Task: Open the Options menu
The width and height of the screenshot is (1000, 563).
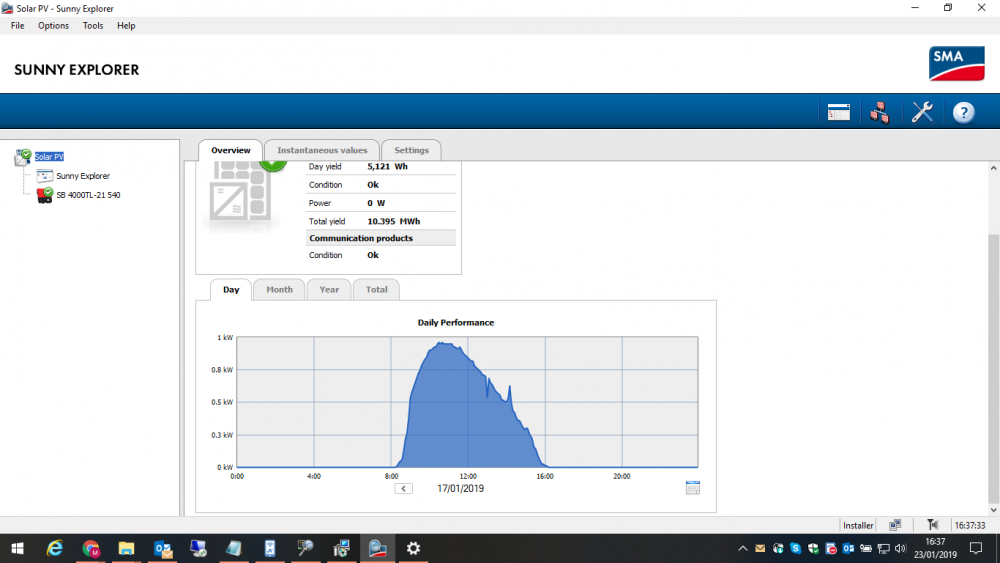Action: click(x=53, y=26)
